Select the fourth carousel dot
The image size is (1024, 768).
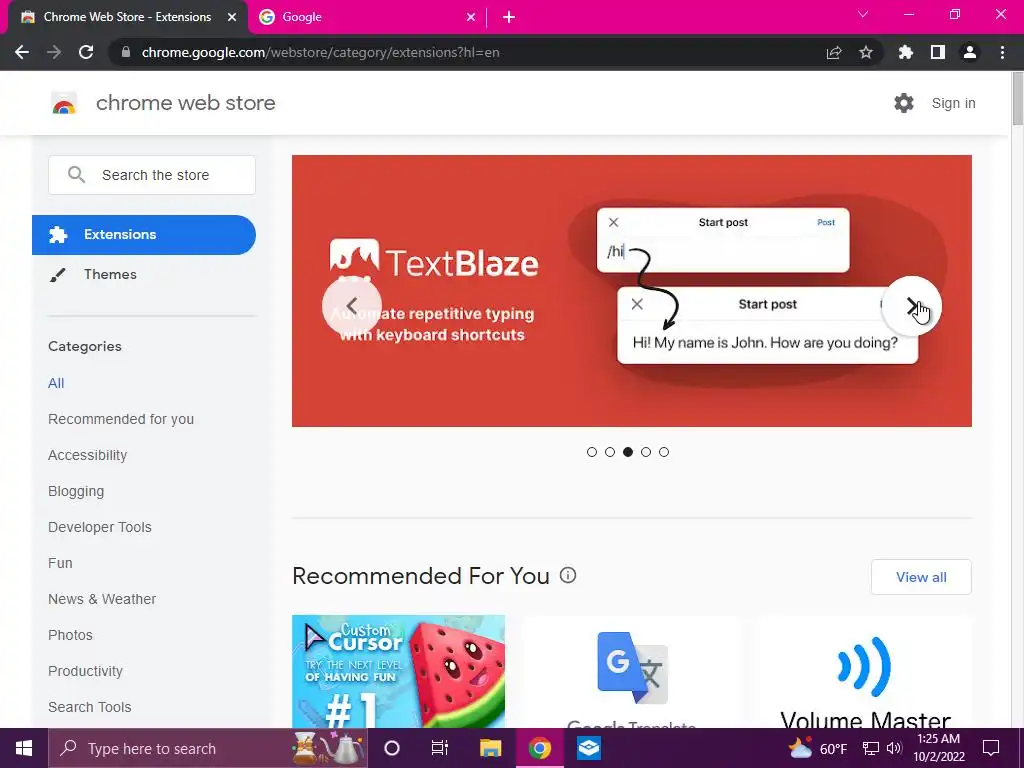coord(646,452)
